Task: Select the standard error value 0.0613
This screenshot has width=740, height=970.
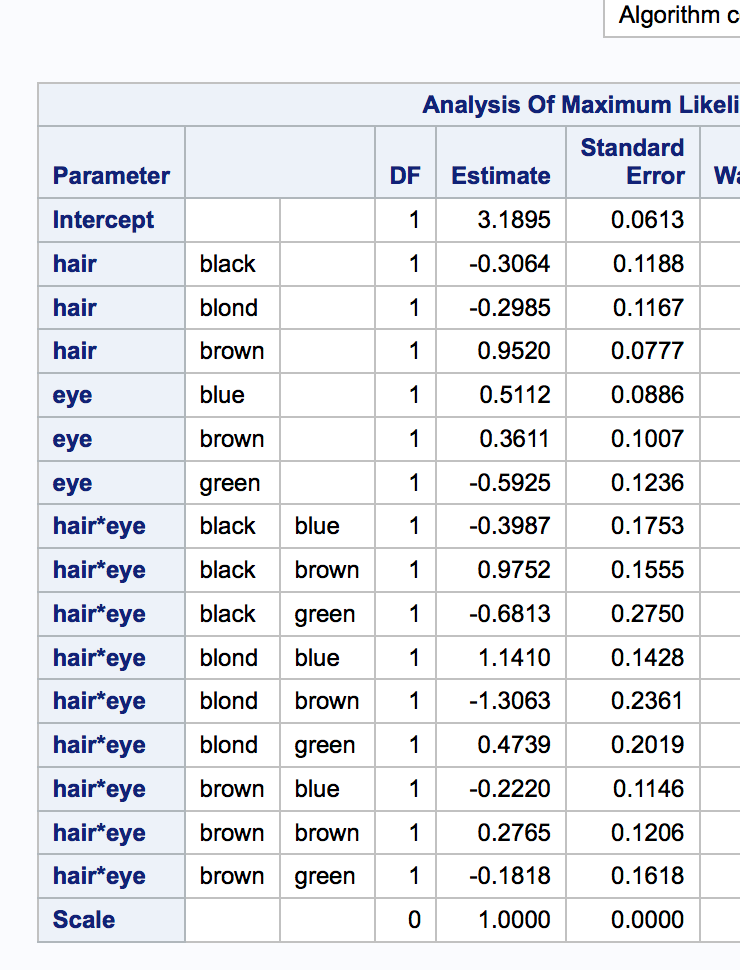Action: tap(648, 220)
